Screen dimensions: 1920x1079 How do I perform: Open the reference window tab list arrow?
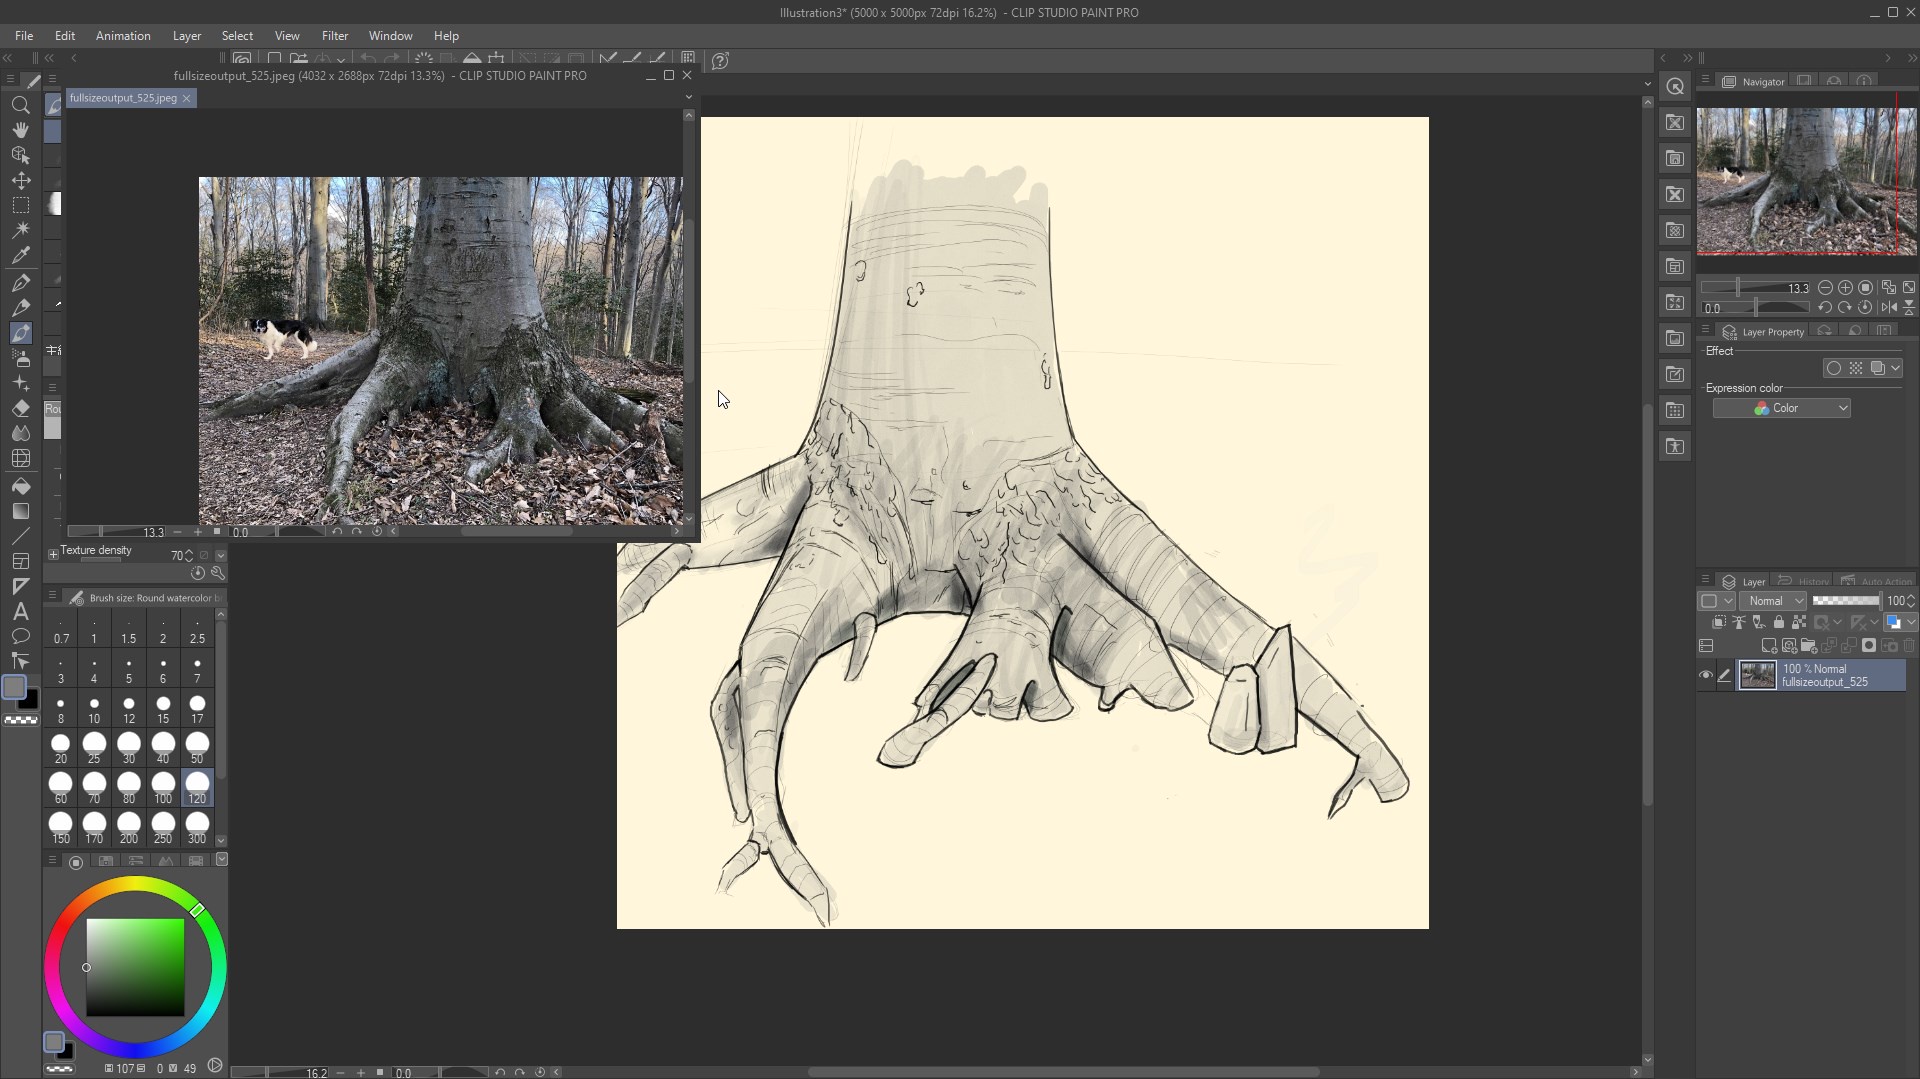688,97
